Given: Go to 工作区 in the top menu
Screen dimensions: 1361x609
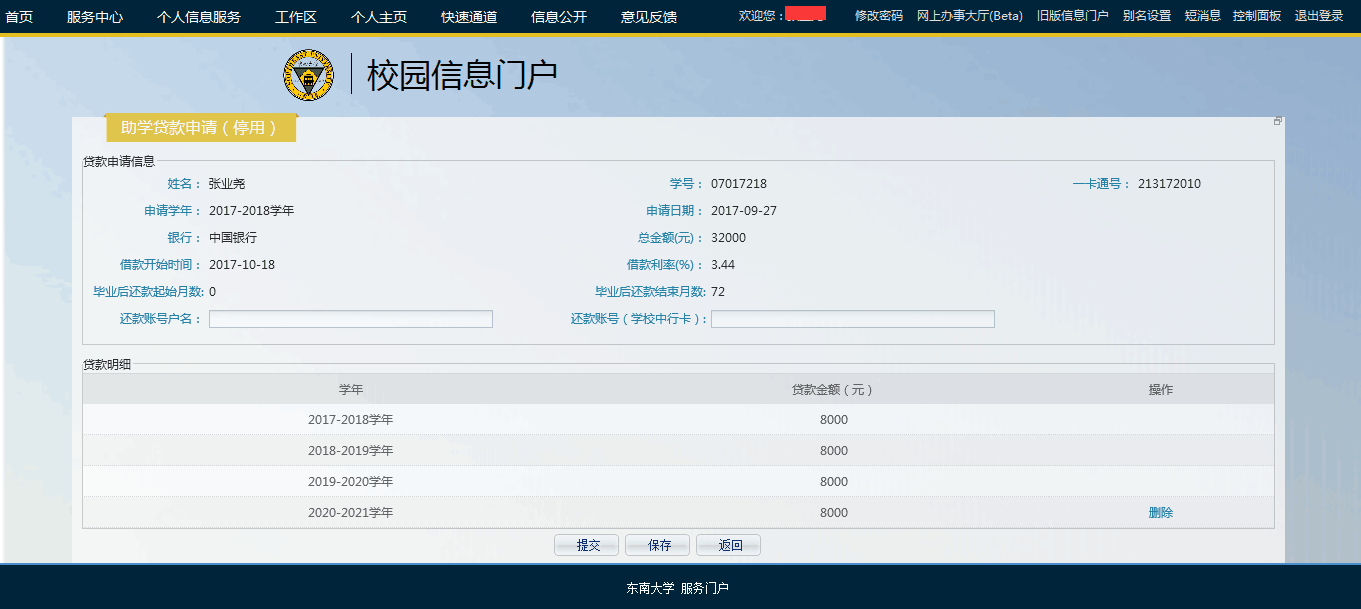Looking at the screenshot, I should (x=295, y=17).
